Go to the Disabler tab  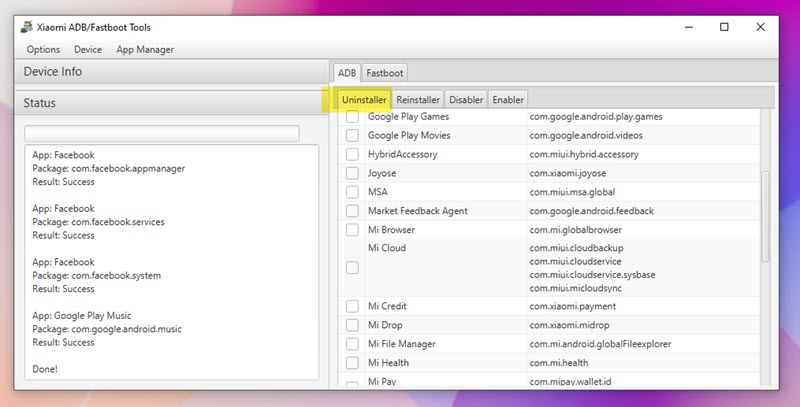tap(466, 99)
